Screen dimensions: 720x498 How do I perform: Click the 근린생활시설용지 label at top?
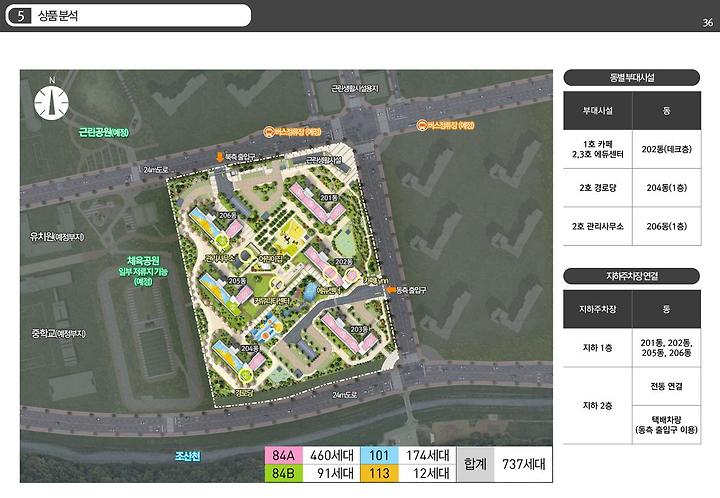pos(355,88)
